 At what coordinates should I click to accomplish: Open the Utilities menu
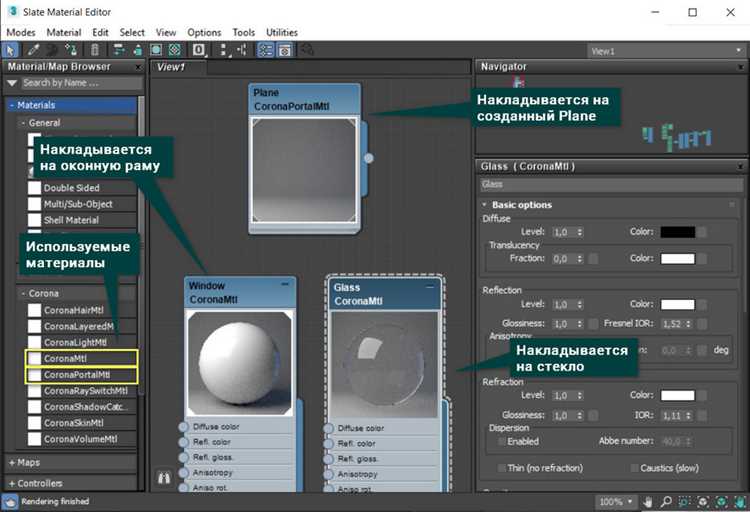click(x=282, y=33)
